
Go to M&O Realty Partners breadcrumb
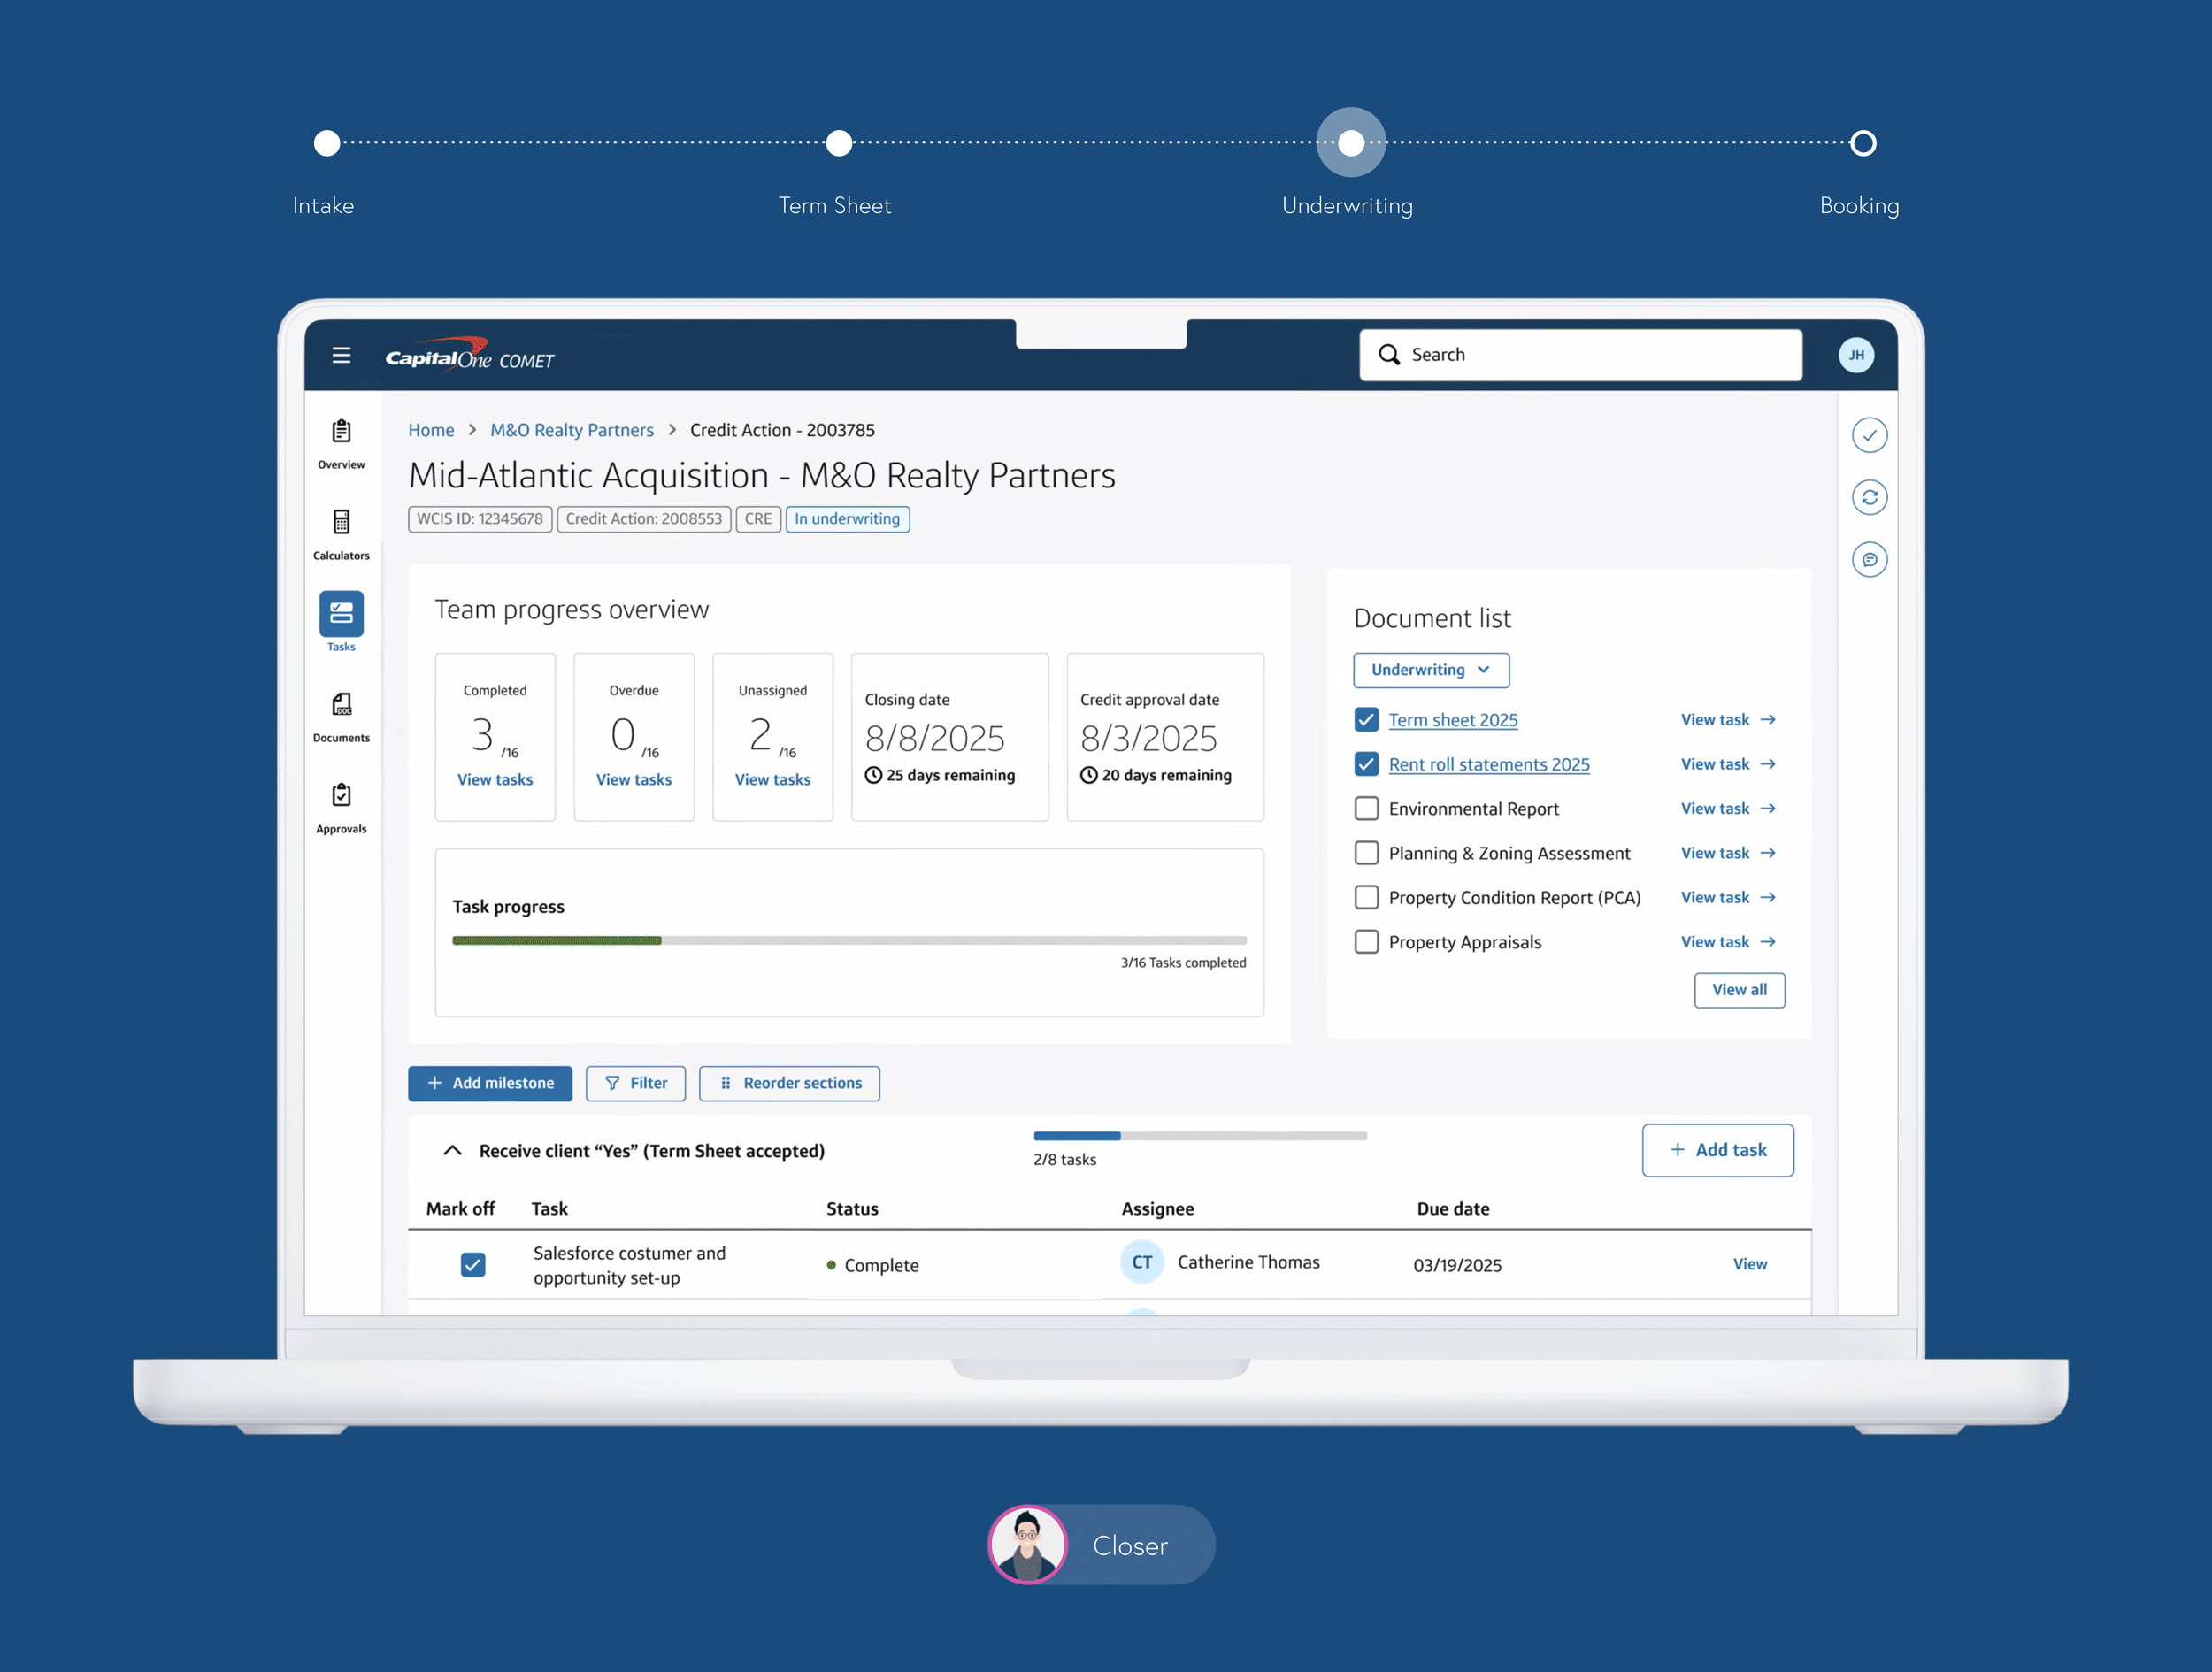click(571, 430)
